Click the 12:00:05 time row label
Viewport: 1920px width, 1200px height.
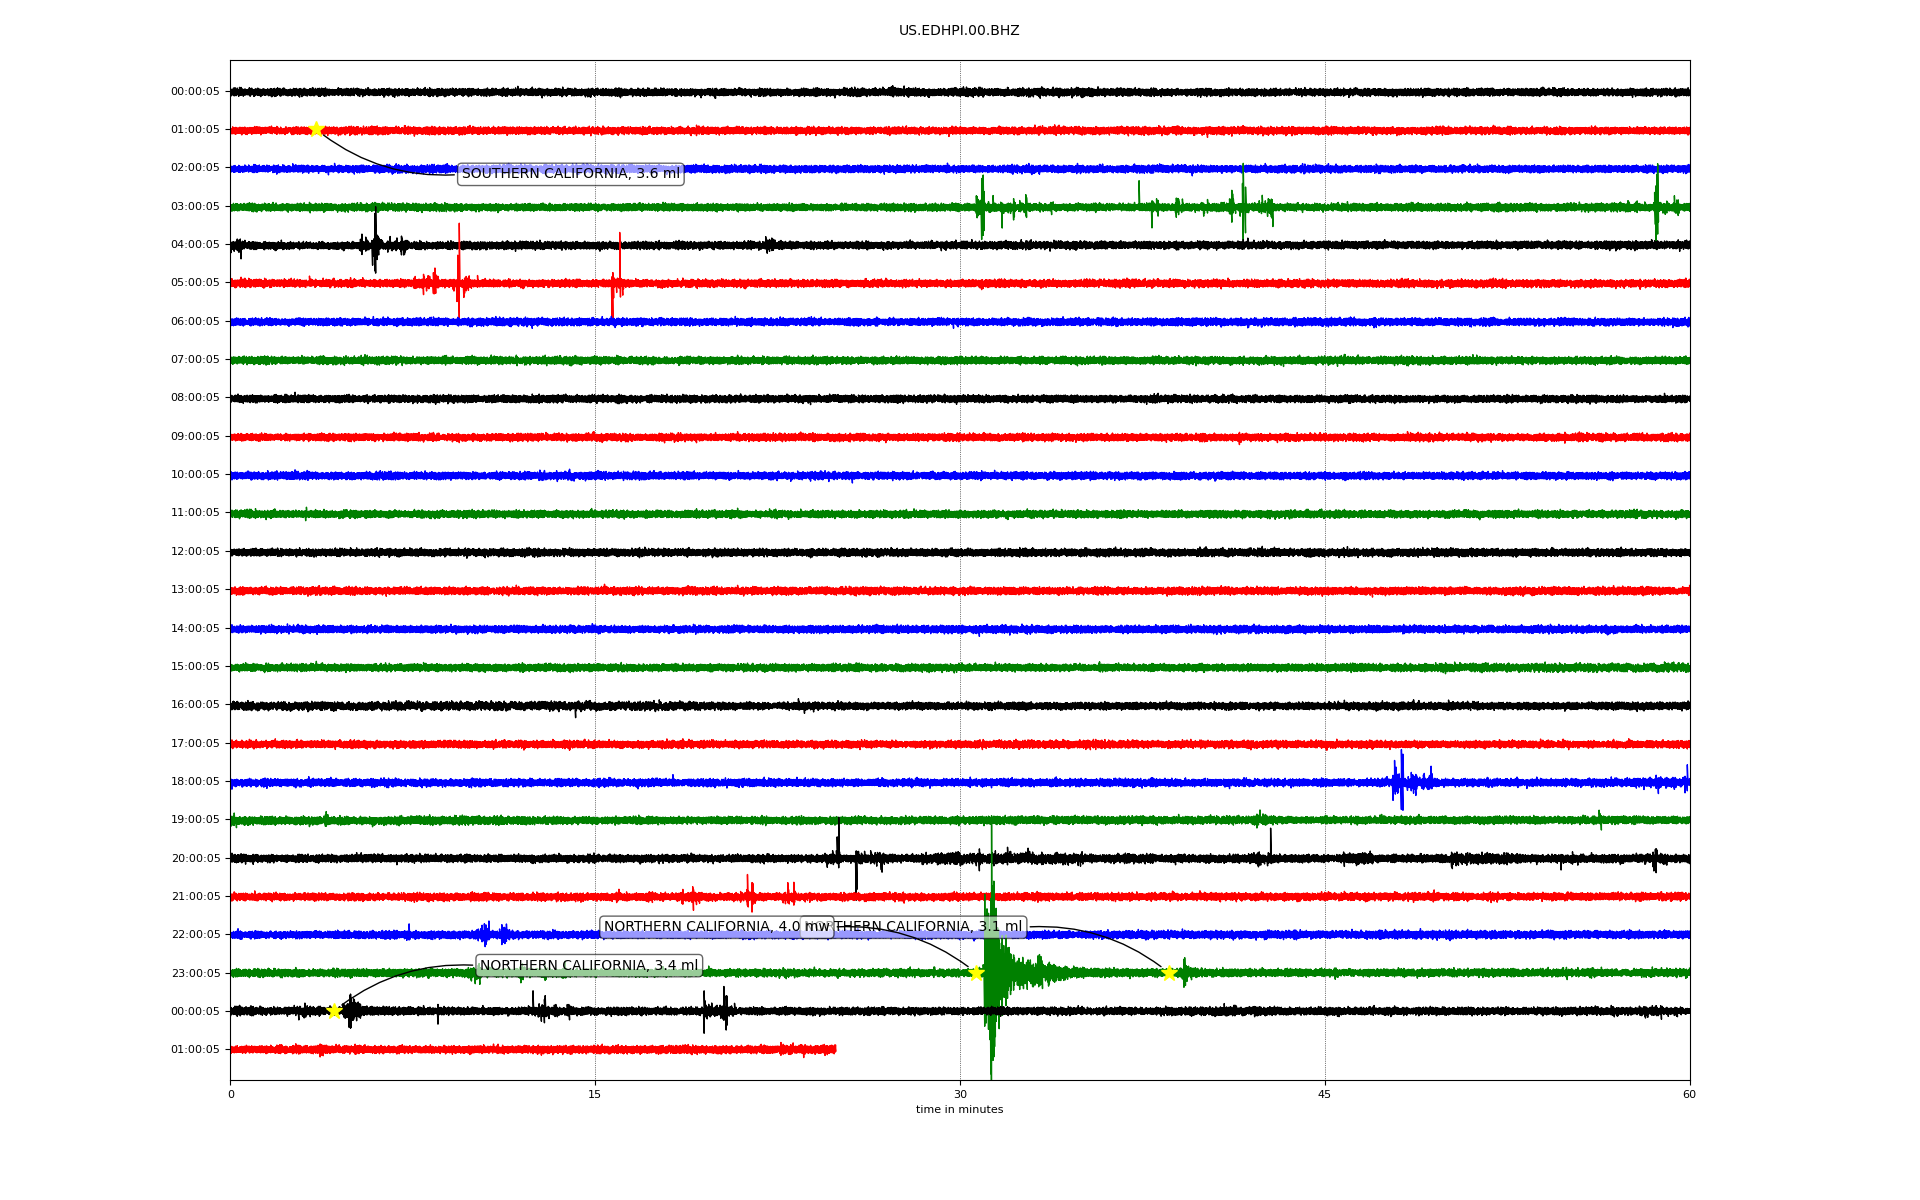tap(195, 552)
